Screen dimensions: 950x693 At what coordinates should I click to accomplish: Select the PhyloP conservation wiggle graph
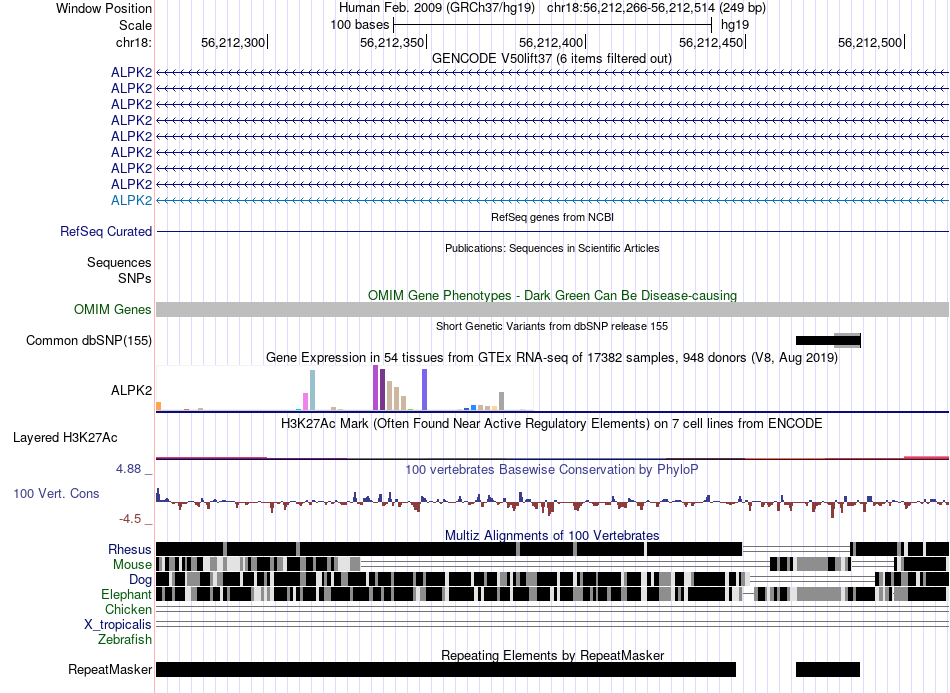(x=552, y=502)
